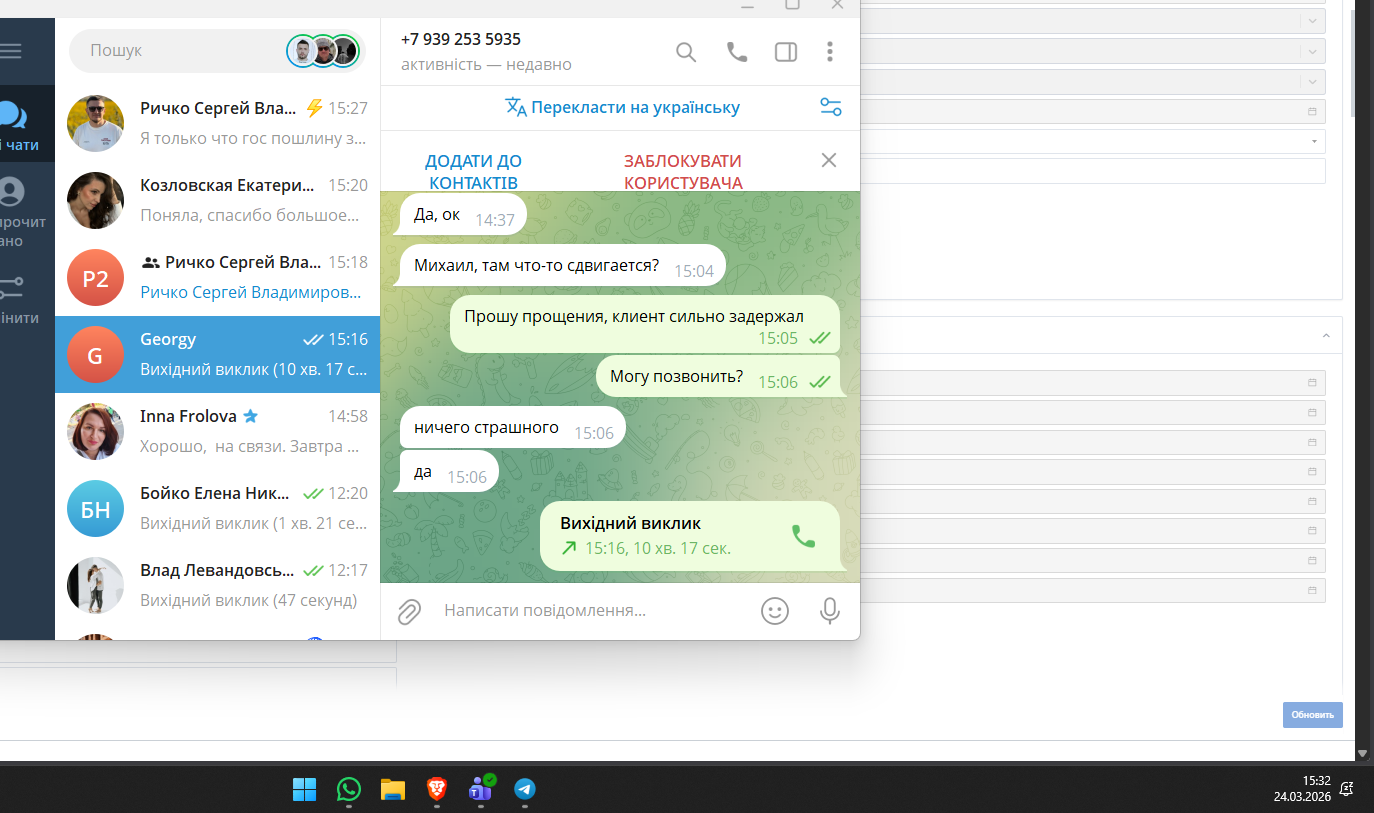This screenshot has width=1374, height=813.
Task: Click preview 'Поняла, спасибо большое...'
Action: [249, 215]
